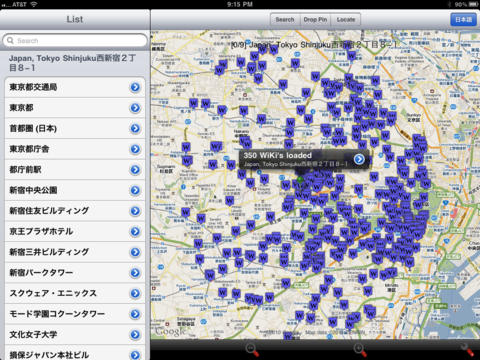Tap the Locate button

tap(346, 20)
